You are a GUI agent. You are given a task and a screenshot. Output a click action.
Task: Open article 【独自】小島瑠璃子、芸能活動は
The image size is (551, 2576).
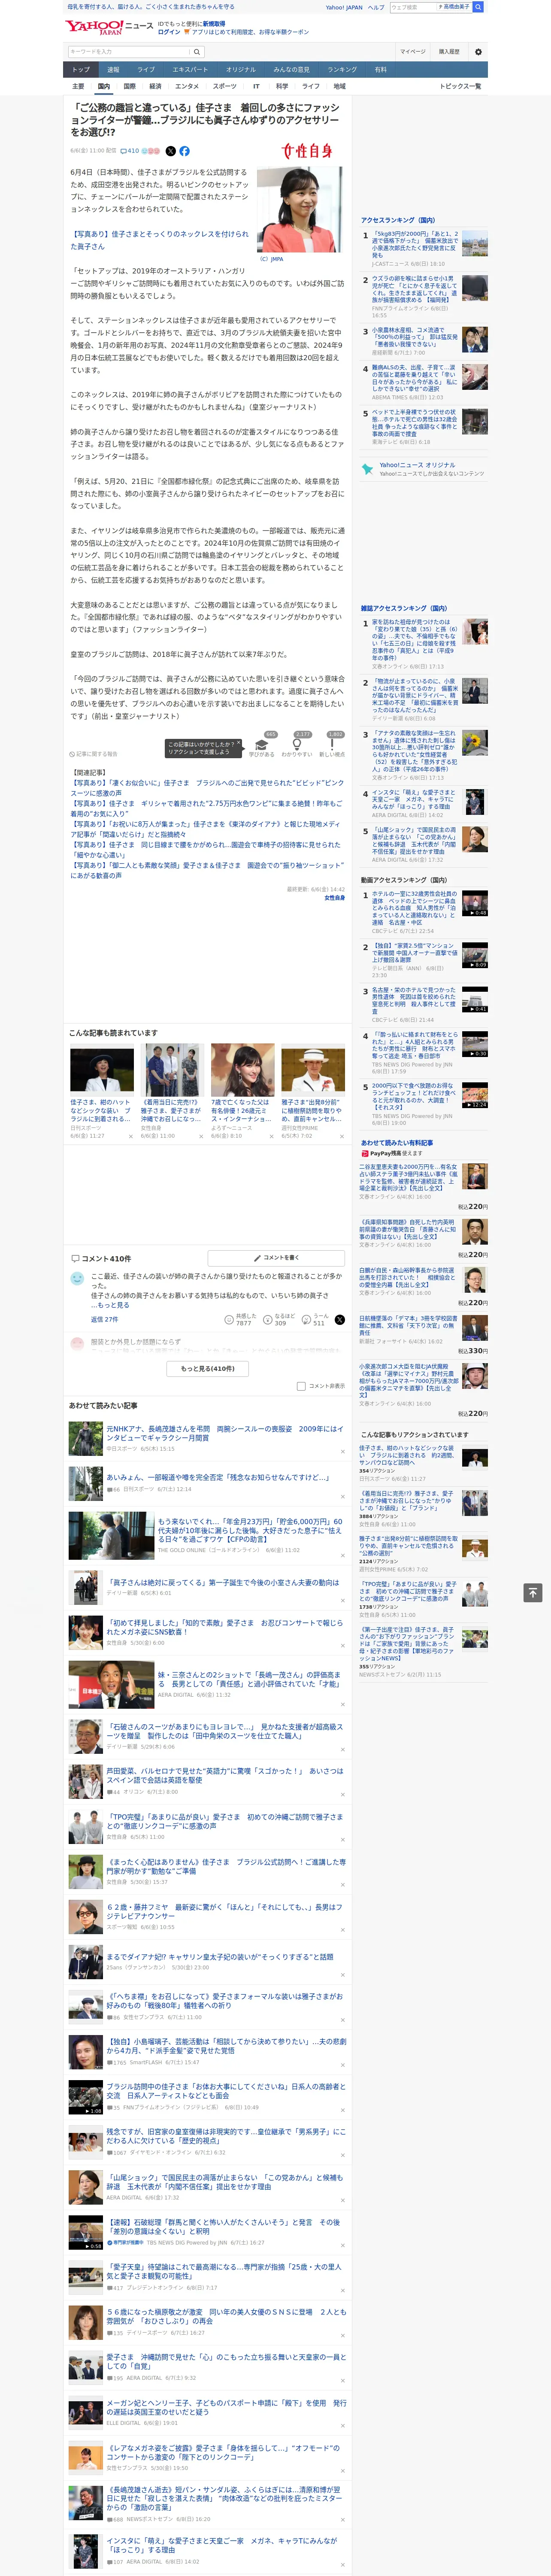(227, 2046)
